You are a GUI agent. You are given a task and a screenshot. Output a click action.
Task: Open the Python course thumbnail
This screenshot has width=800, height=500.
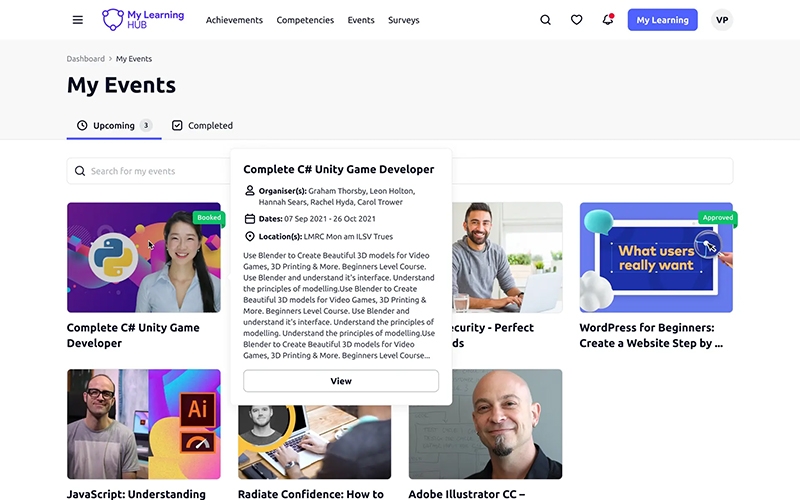(144, 258)
